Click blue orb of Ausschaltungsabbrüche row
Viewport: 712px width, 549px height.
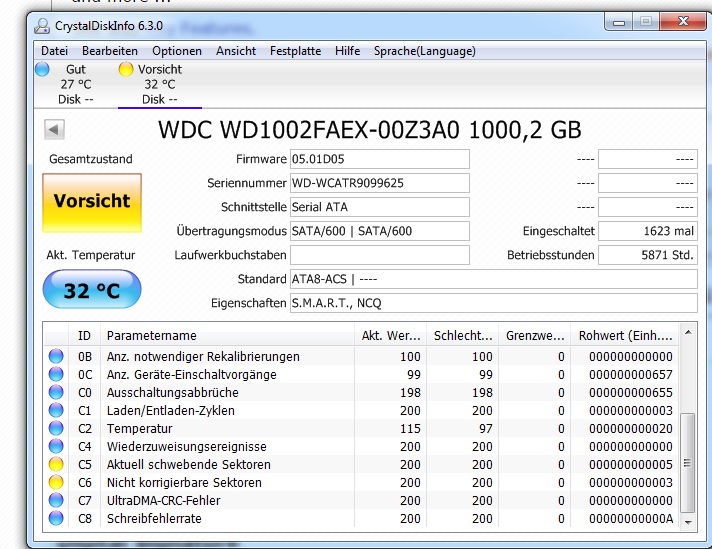tap(56, 392)
